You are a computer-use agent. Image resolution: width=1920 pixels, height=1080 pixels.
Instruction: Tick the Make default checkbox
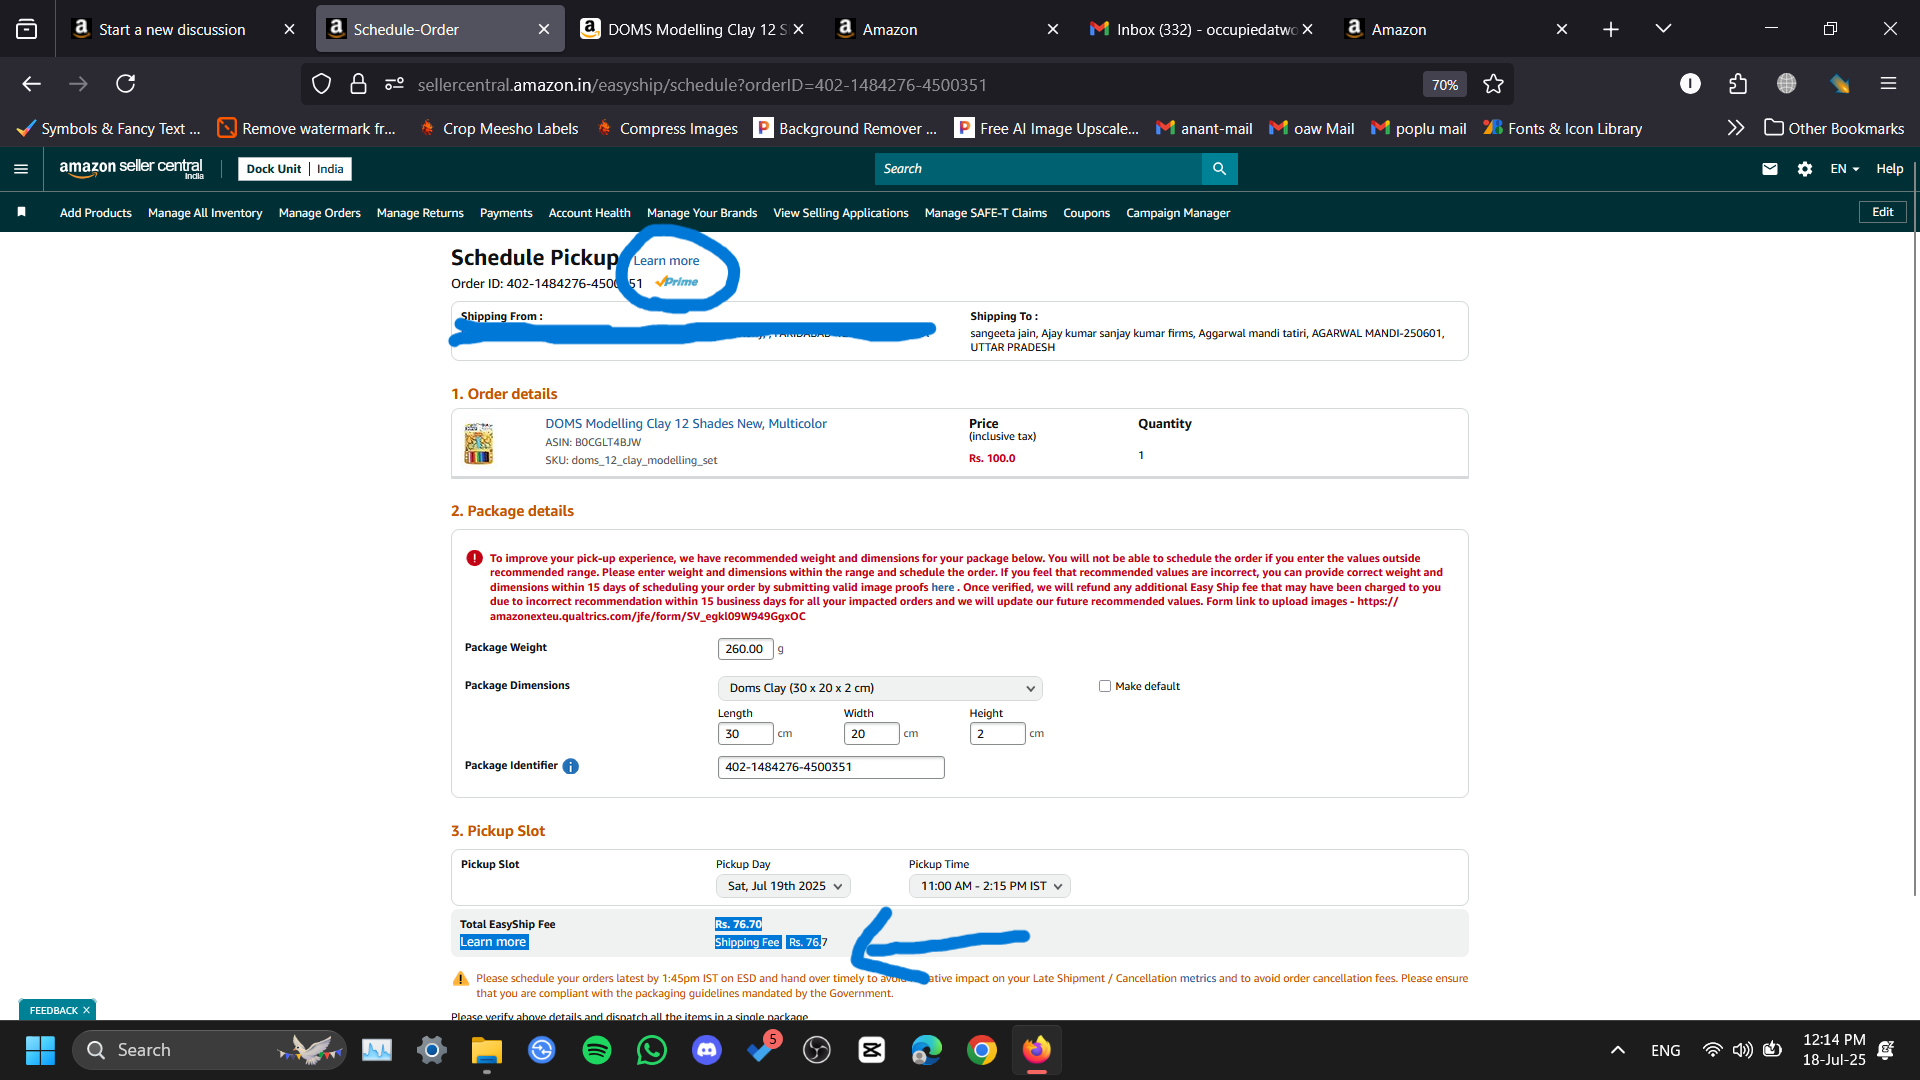click(1105, 686)
